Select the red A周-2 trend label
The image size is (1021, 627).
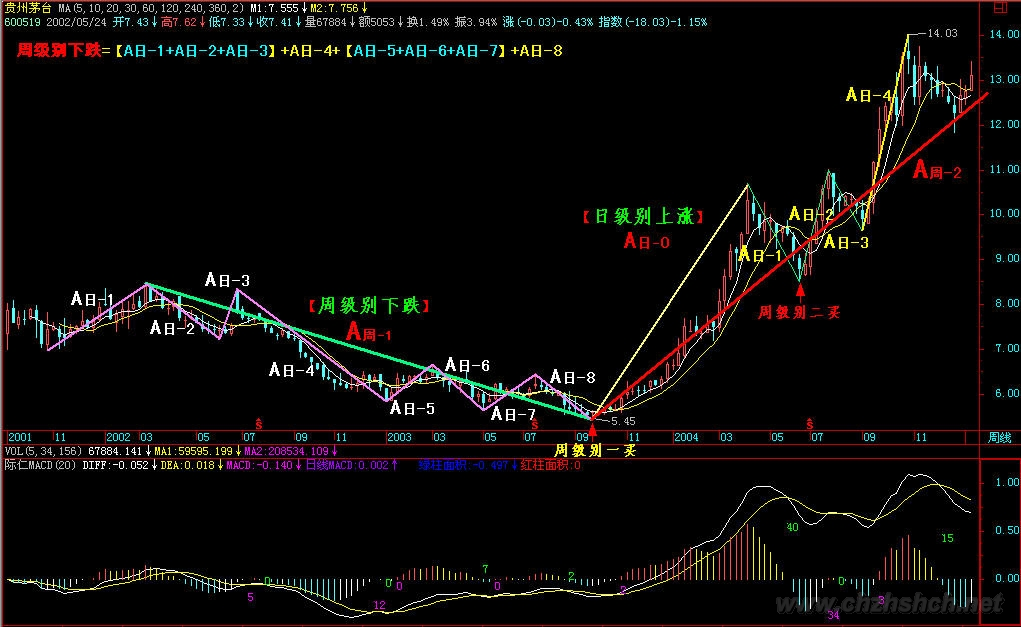tap(937, 171)
